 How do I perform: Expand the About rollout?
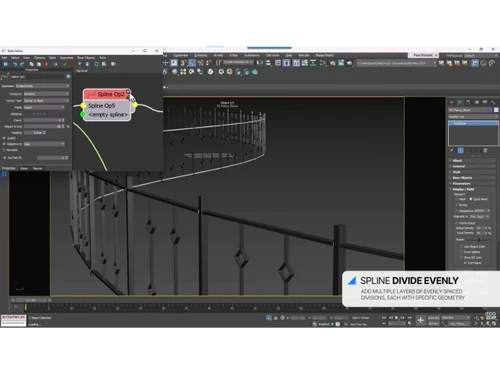(472, 161)
